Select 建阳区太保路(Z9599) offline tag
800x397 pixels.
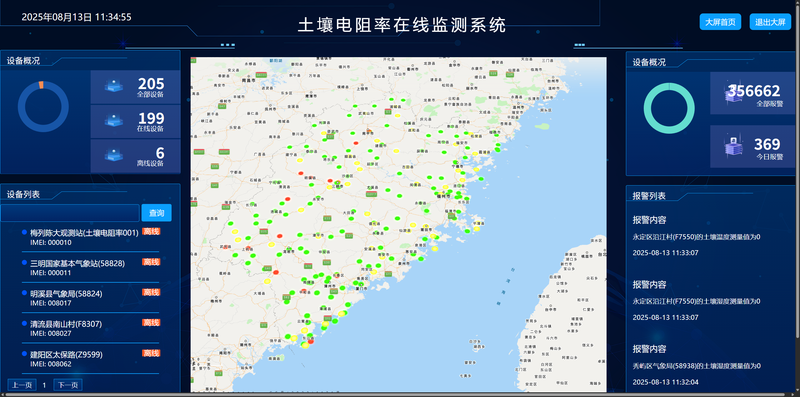(x=151, y=353)
